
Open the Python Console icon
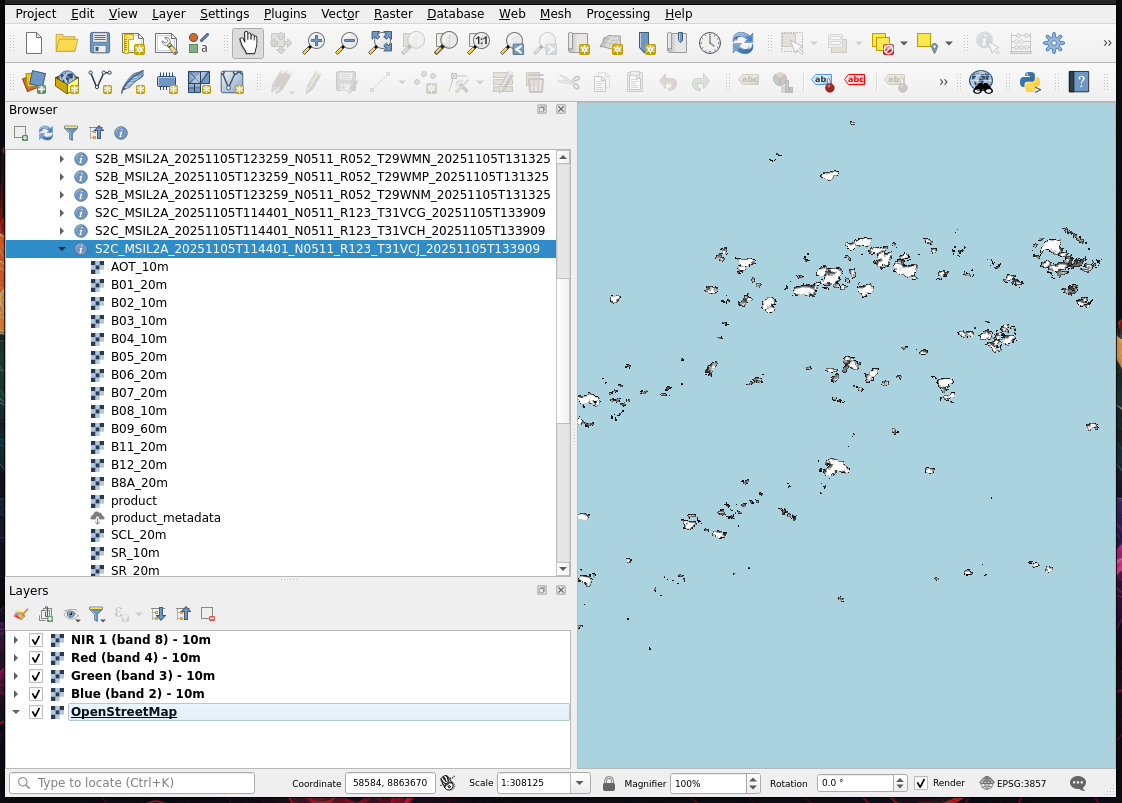pos(1030,82)
